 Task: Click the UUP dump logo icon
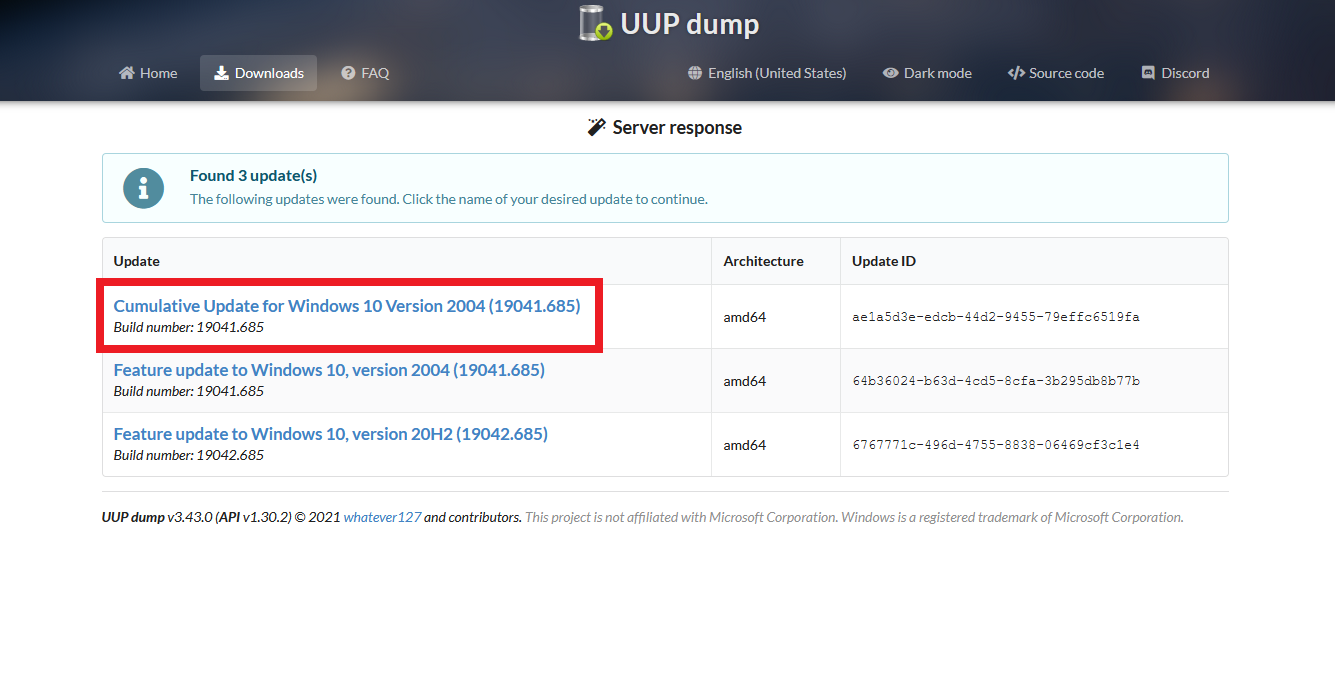596,23
